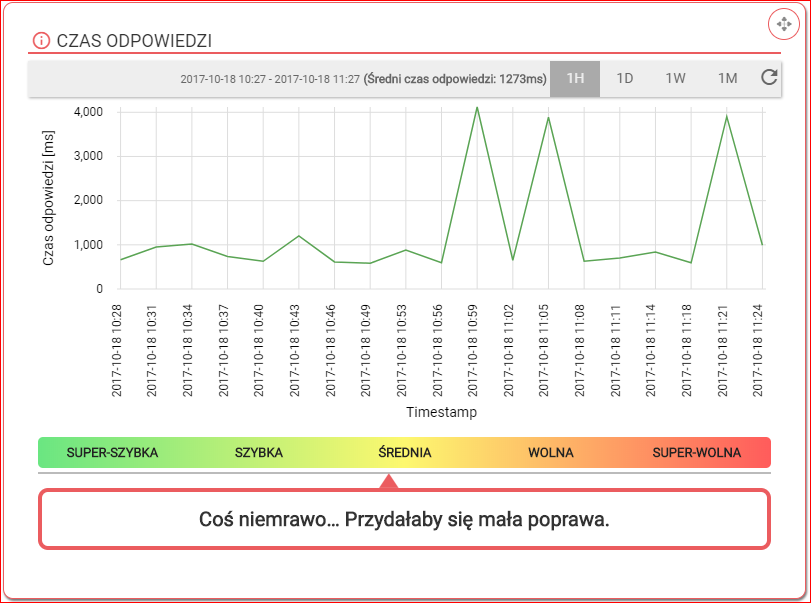811x603 pixels.
Task: Click the WOLNA segment of speed scale
Action: click(x=551, y=452)
